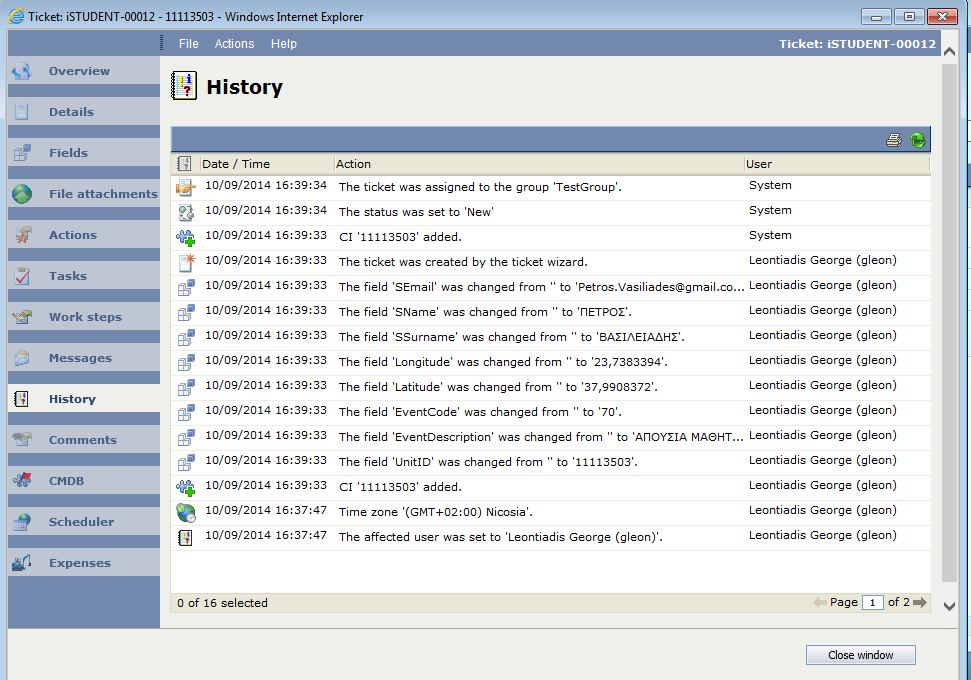Select the 'EventDescription' field change row

point(551,437)
